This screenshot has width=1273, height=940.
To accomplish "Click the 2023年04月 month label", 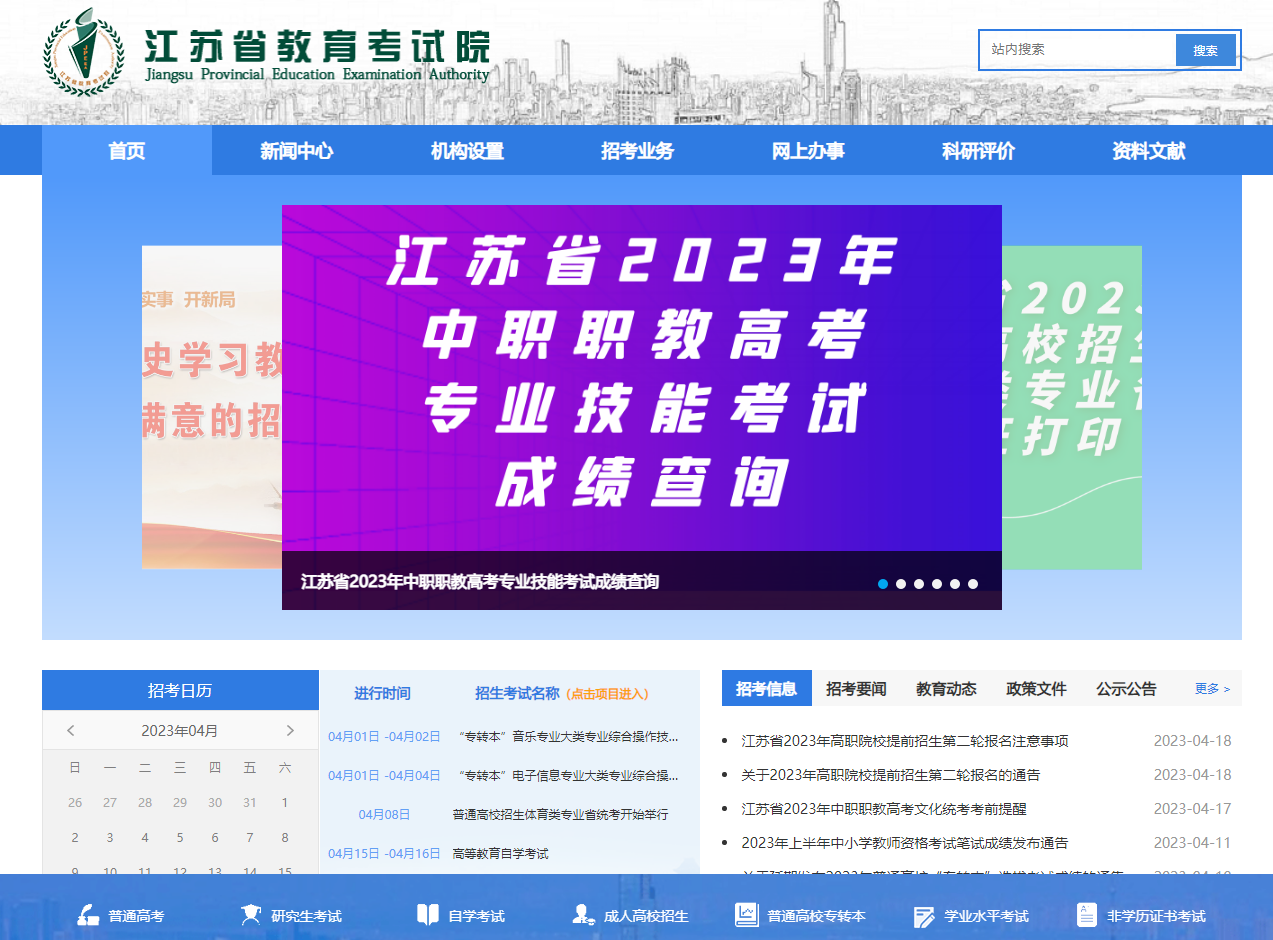I will tap(180, 730).
